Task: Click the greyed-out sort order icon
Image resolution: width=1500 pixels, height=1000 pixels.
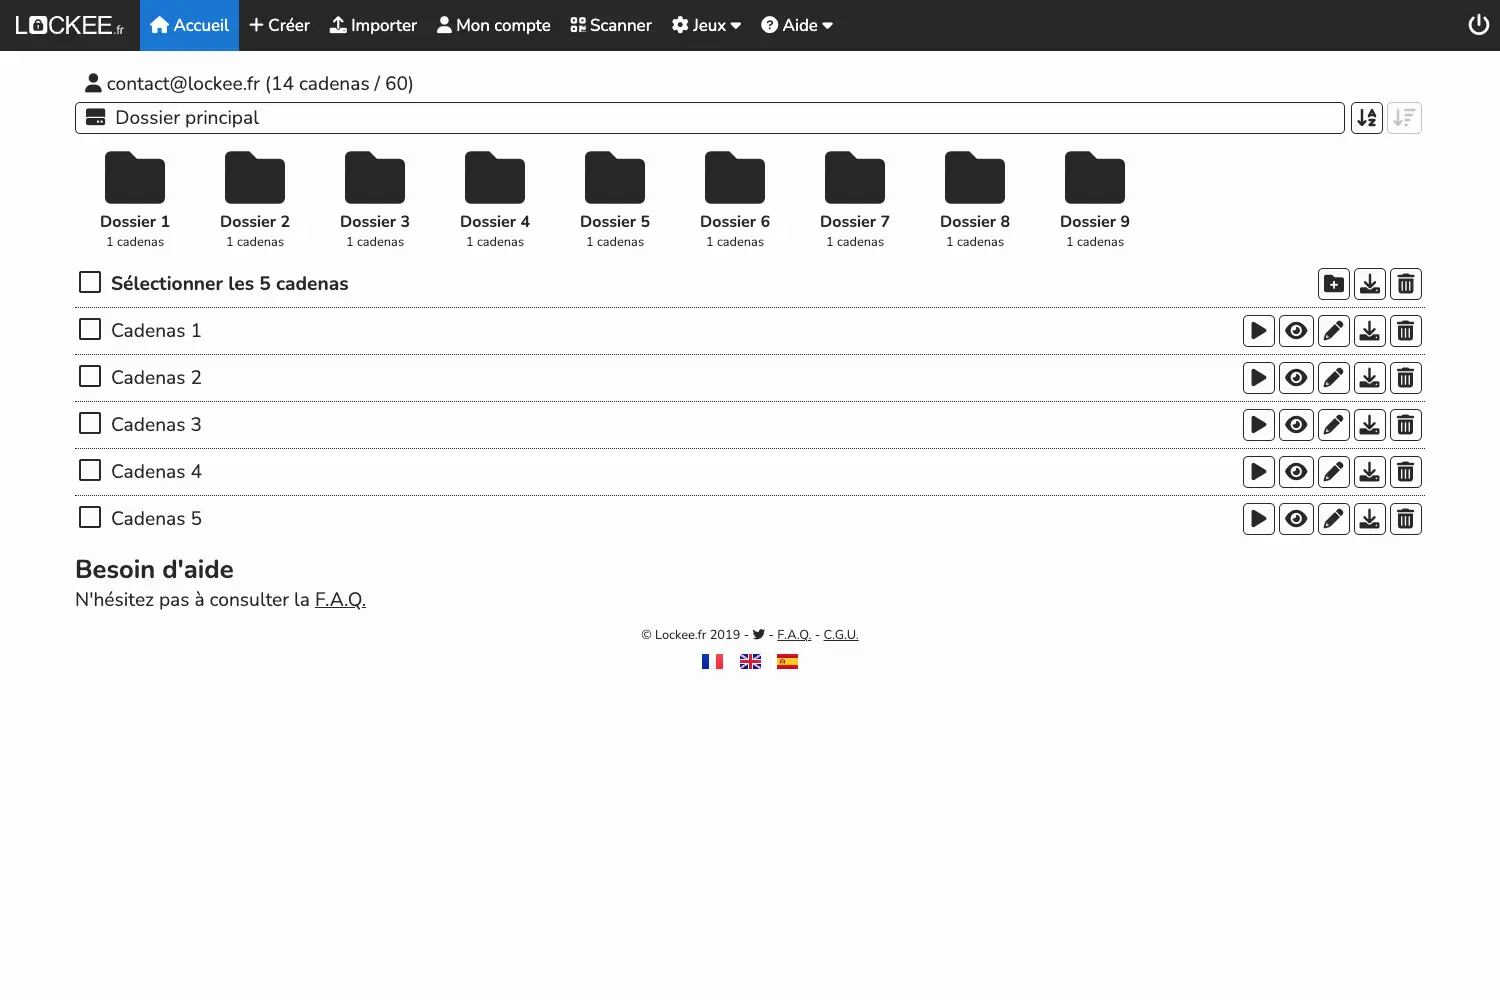Action: (x=1405, y=118)
